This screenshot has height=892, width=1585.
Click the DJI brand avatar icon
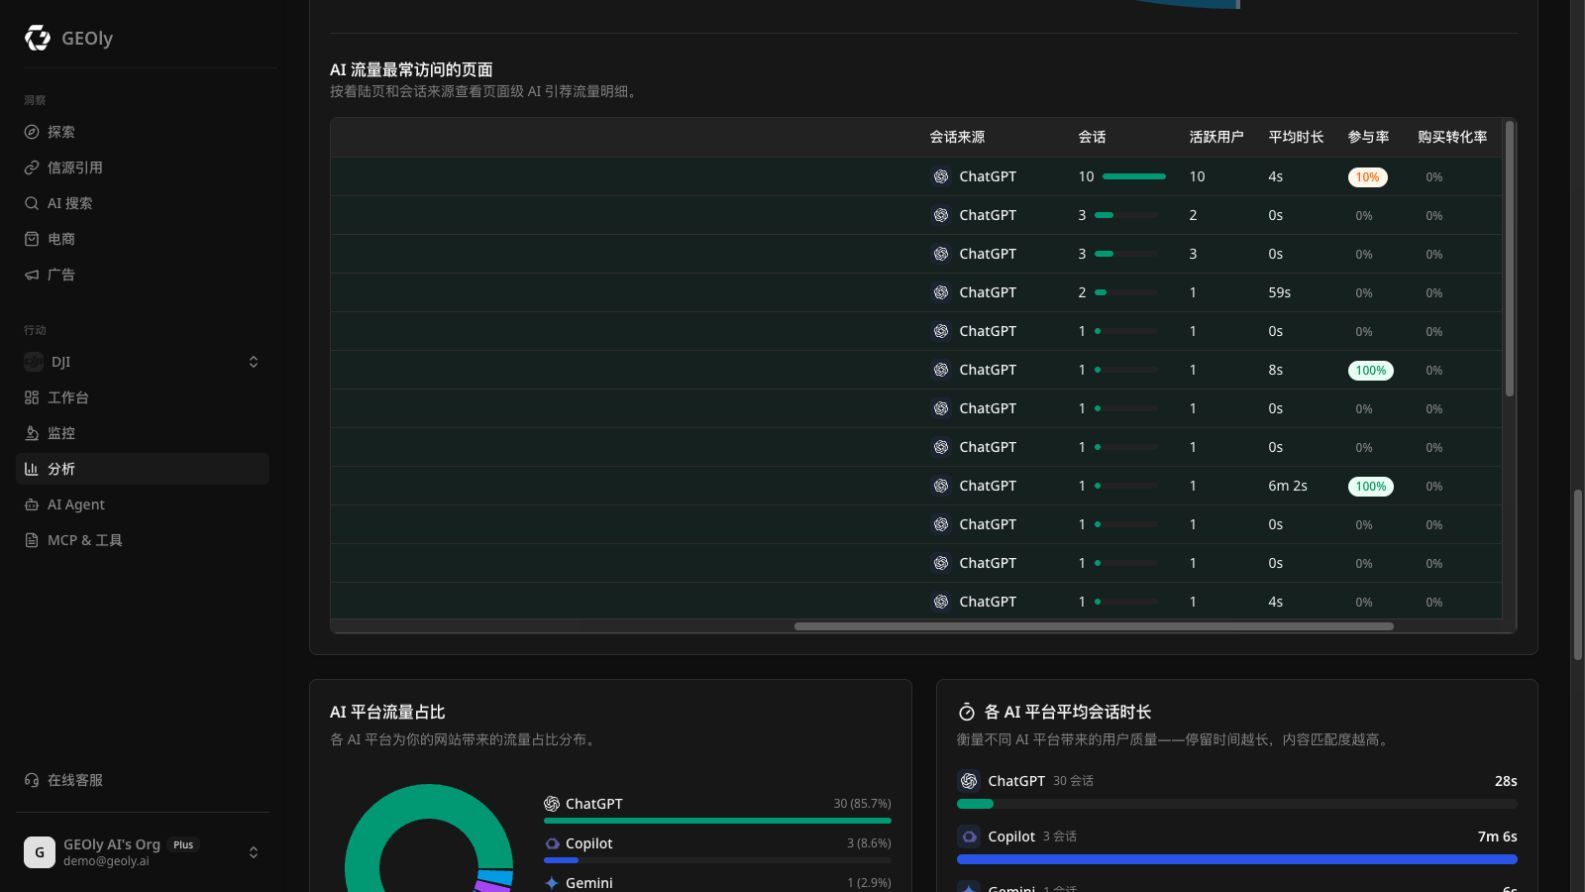(x=34, y=362)
